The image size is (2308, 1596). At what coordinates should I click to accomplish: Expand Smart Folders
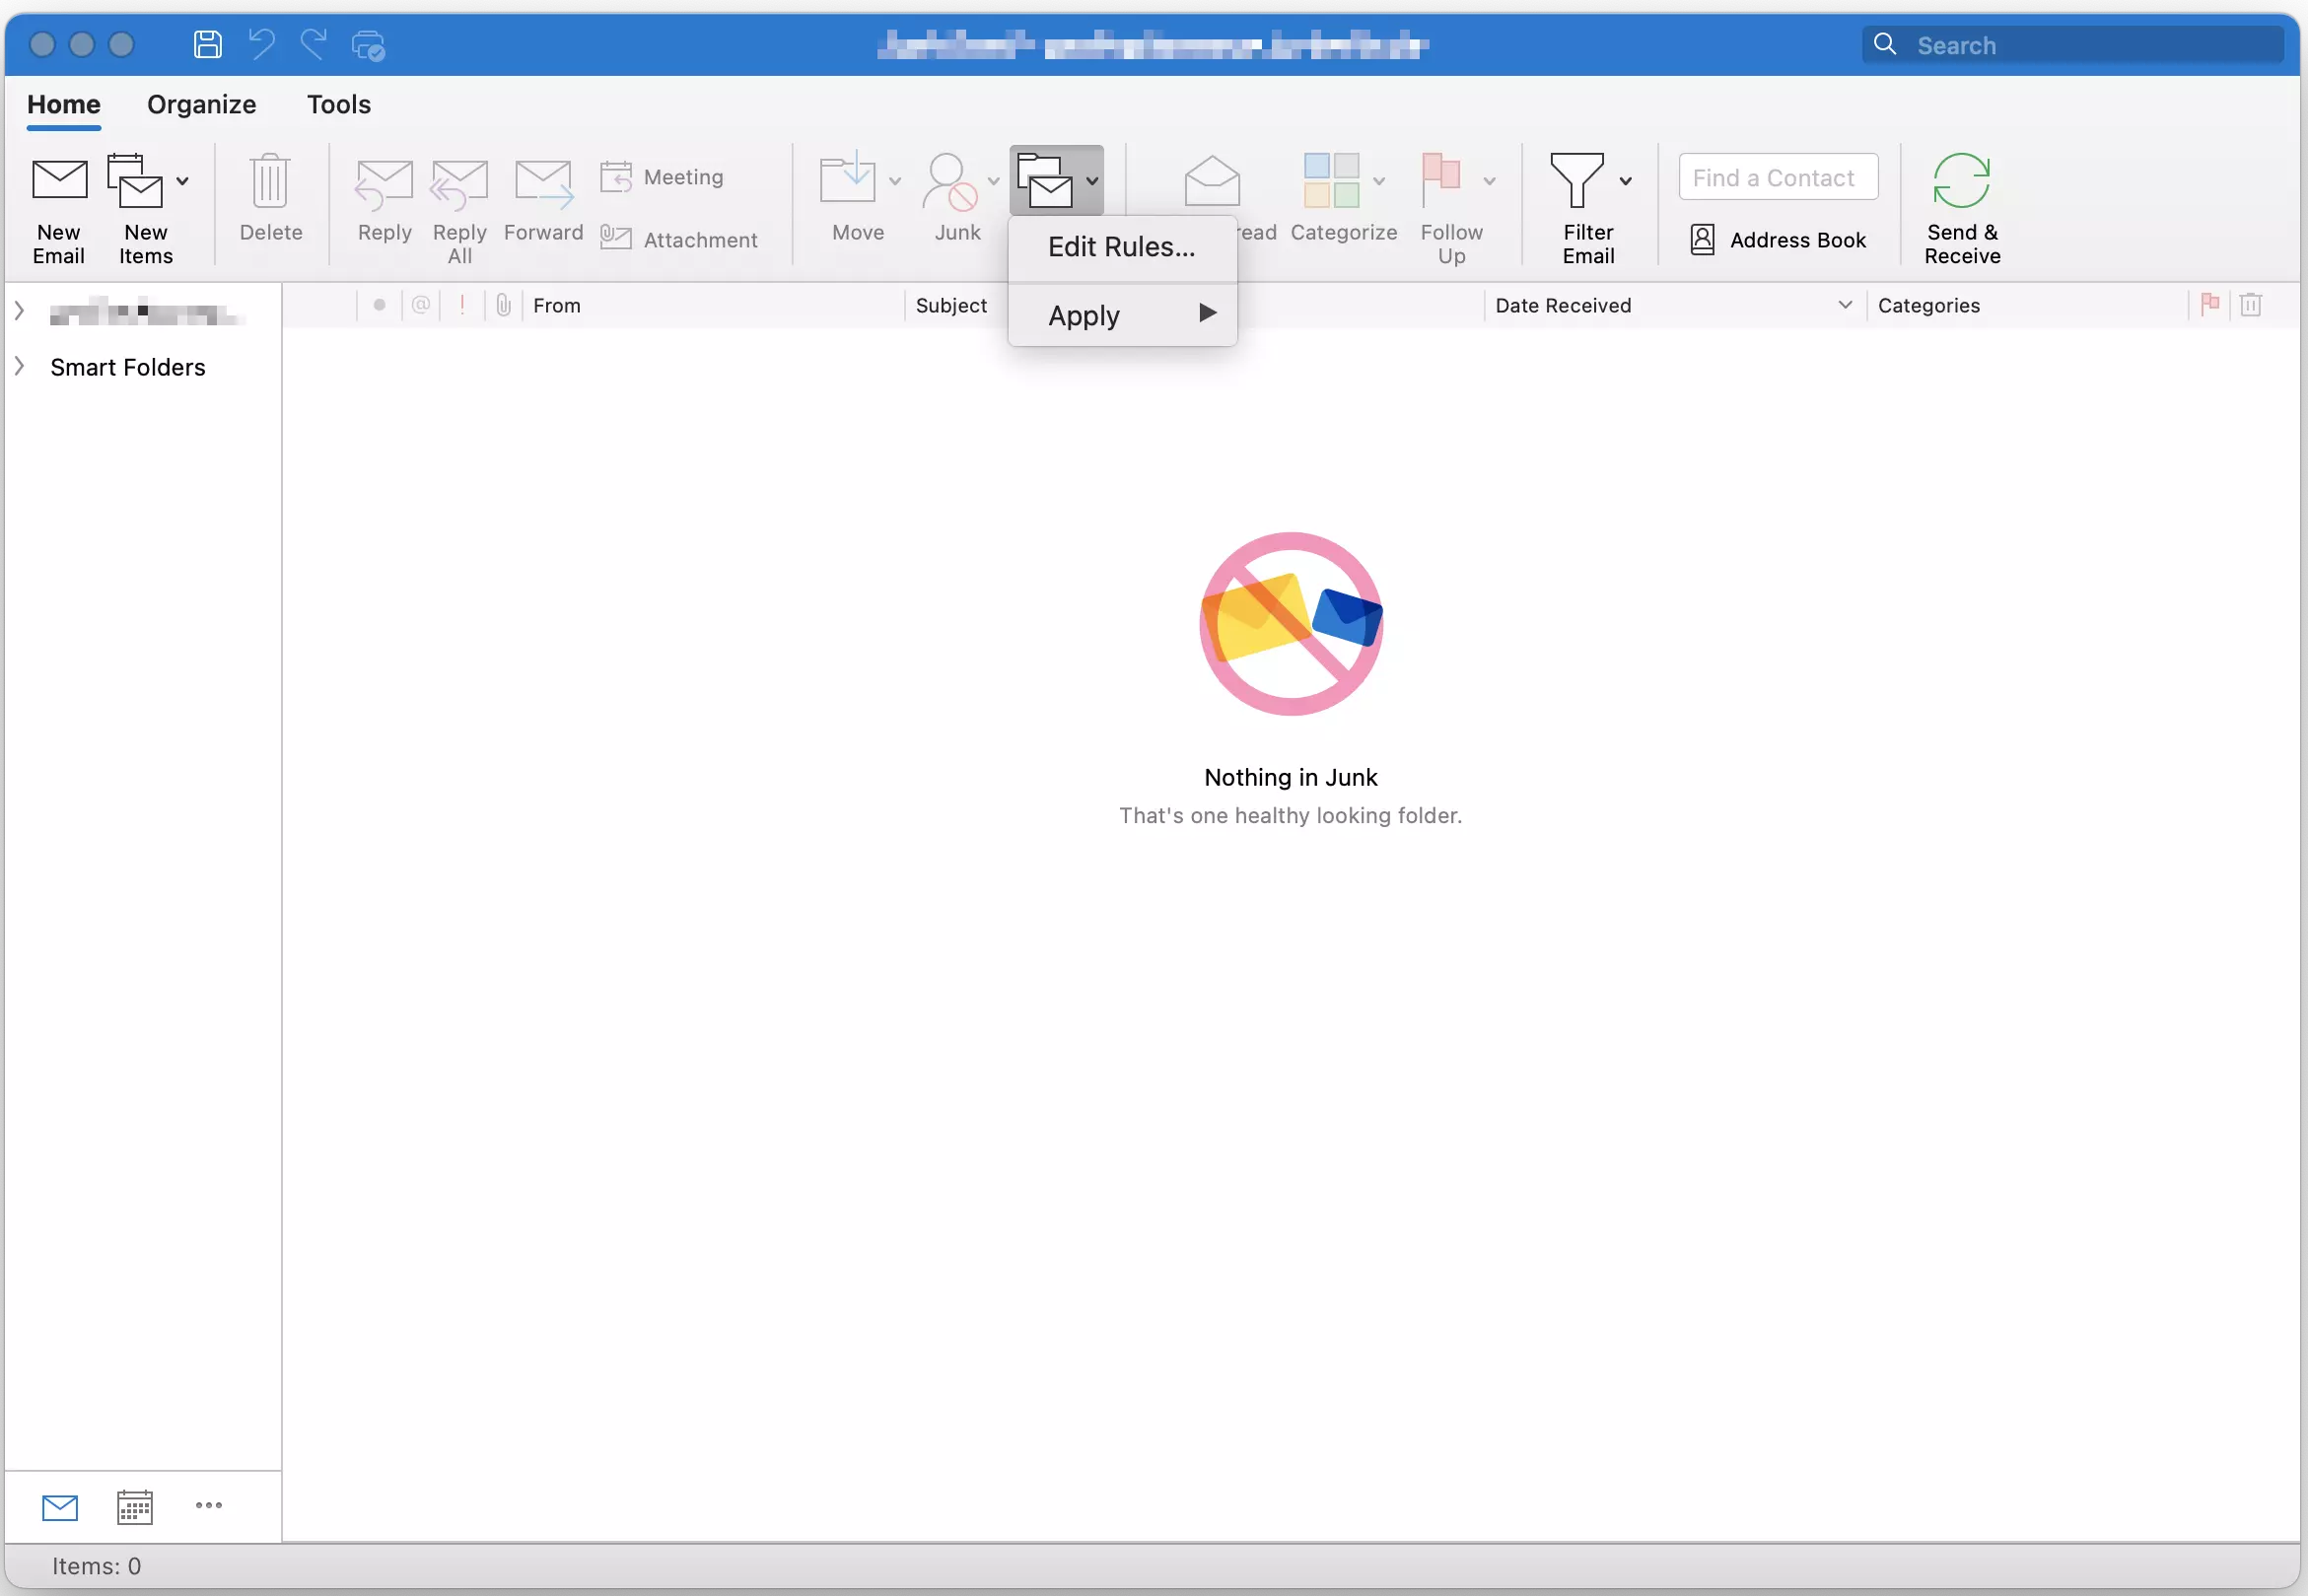tap(19, 367)
